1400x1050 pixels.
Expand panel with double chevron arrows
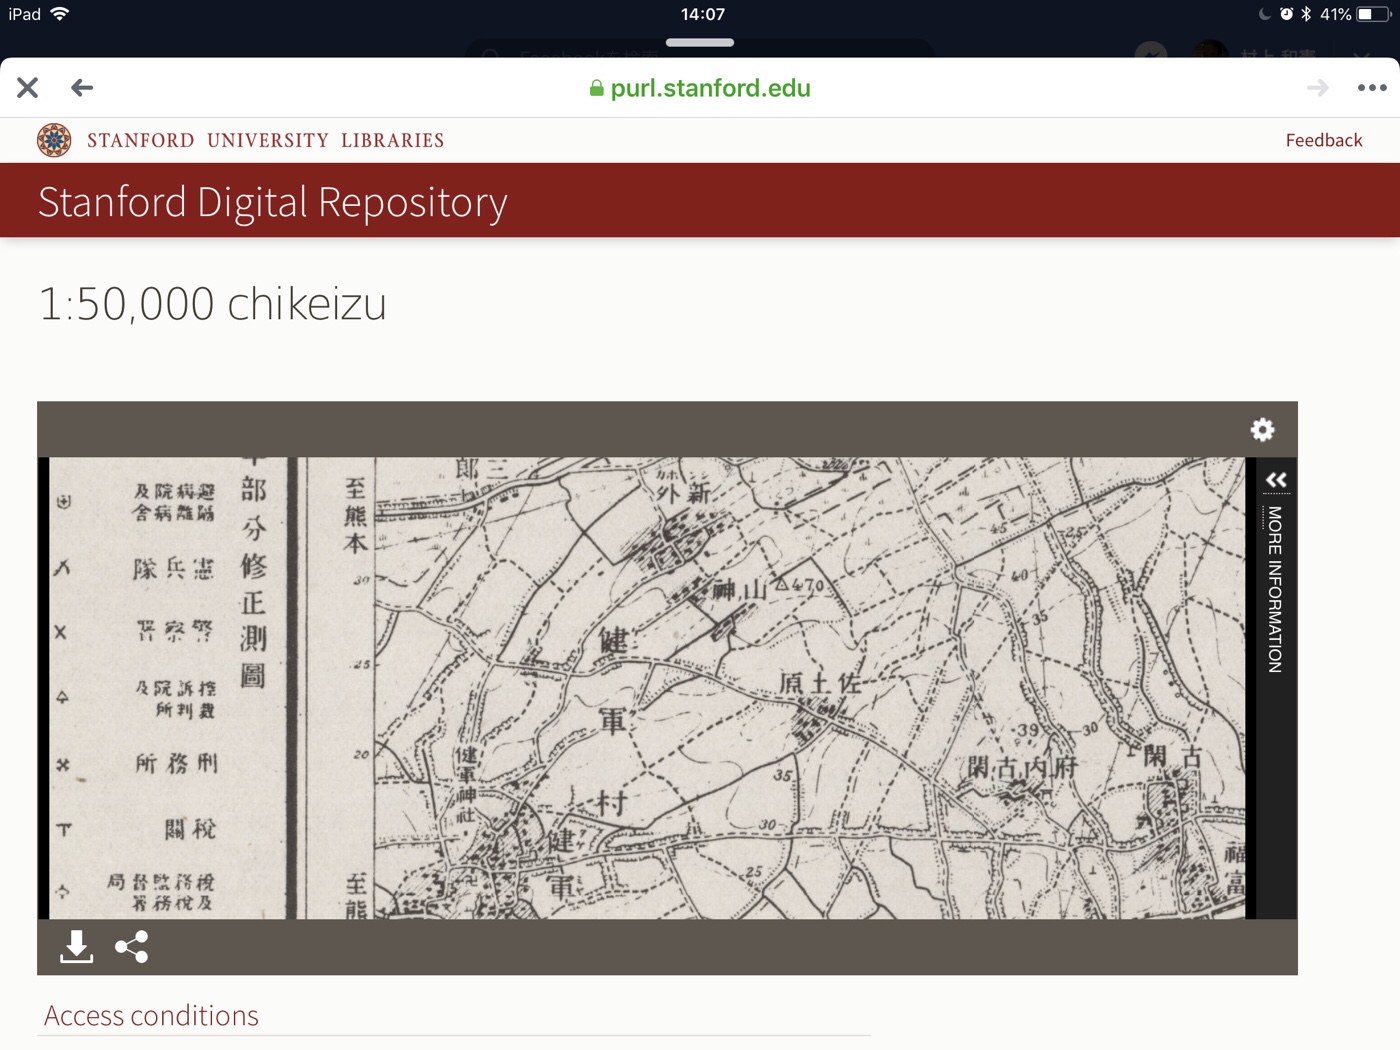click(x=1276, y=480)
